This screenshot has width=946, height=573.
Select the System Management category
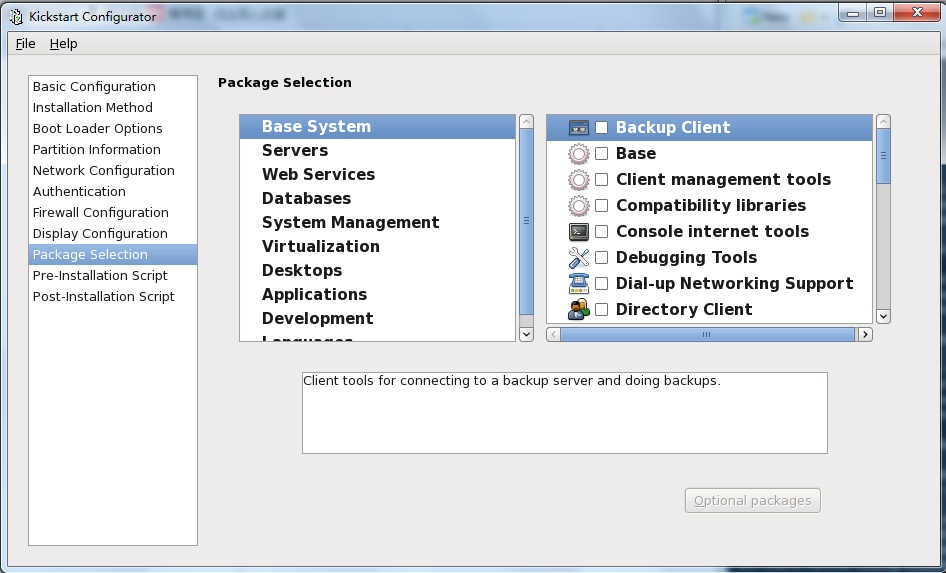pyautogui.click(x=378, y=223)
